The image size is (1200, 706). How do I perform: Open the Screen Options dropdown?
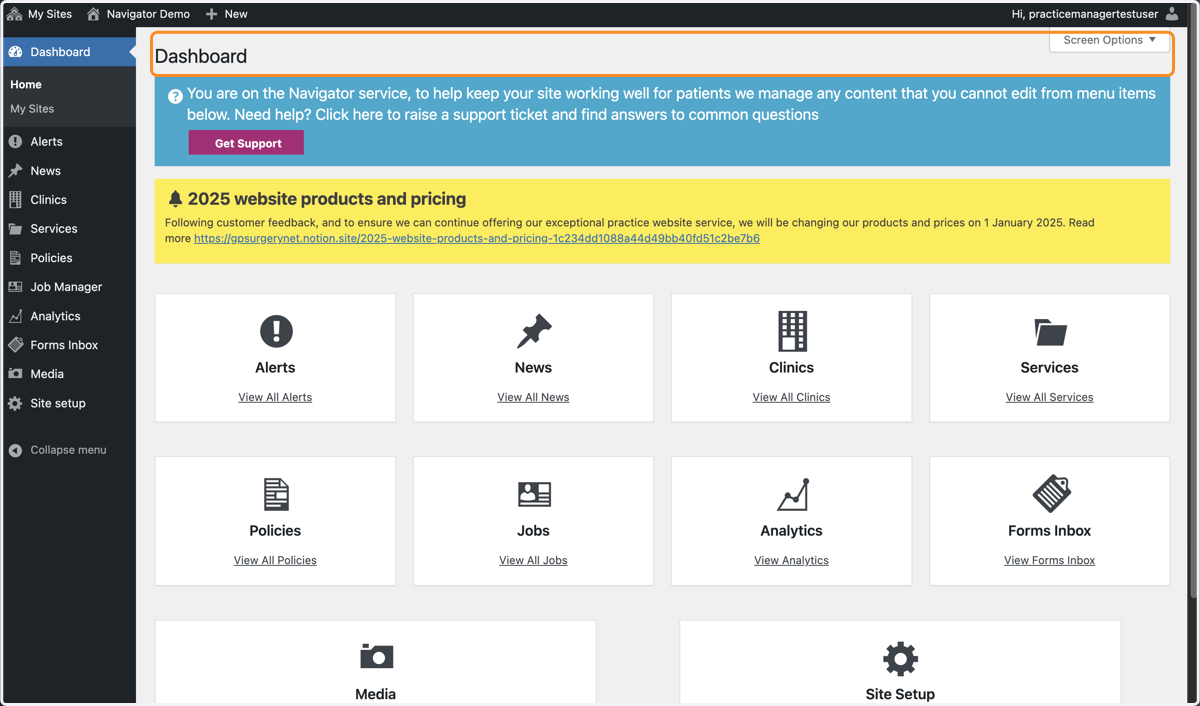(1109, 40)
